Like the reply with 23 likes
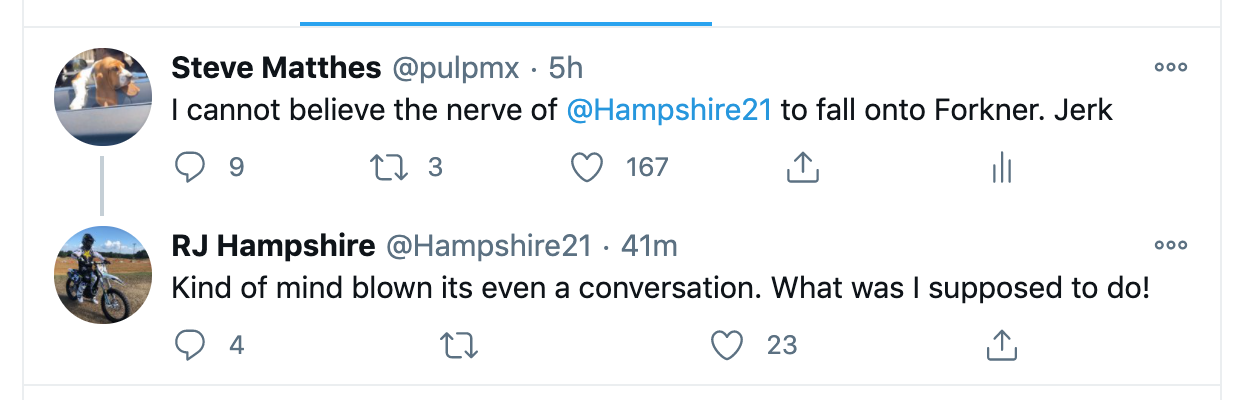This screenshot has height=400, width=1254. click(x=727, y=346)
